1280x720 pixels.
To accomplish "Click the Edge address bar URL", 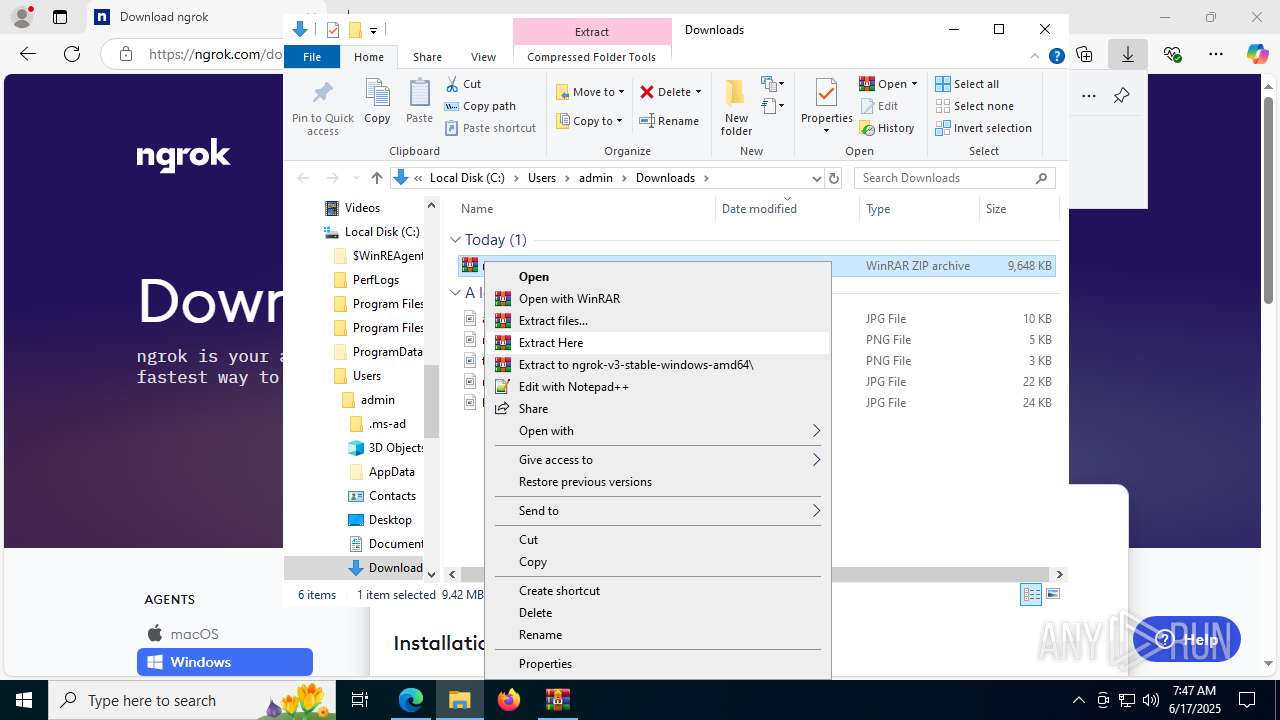I will (x=215, y=54).
